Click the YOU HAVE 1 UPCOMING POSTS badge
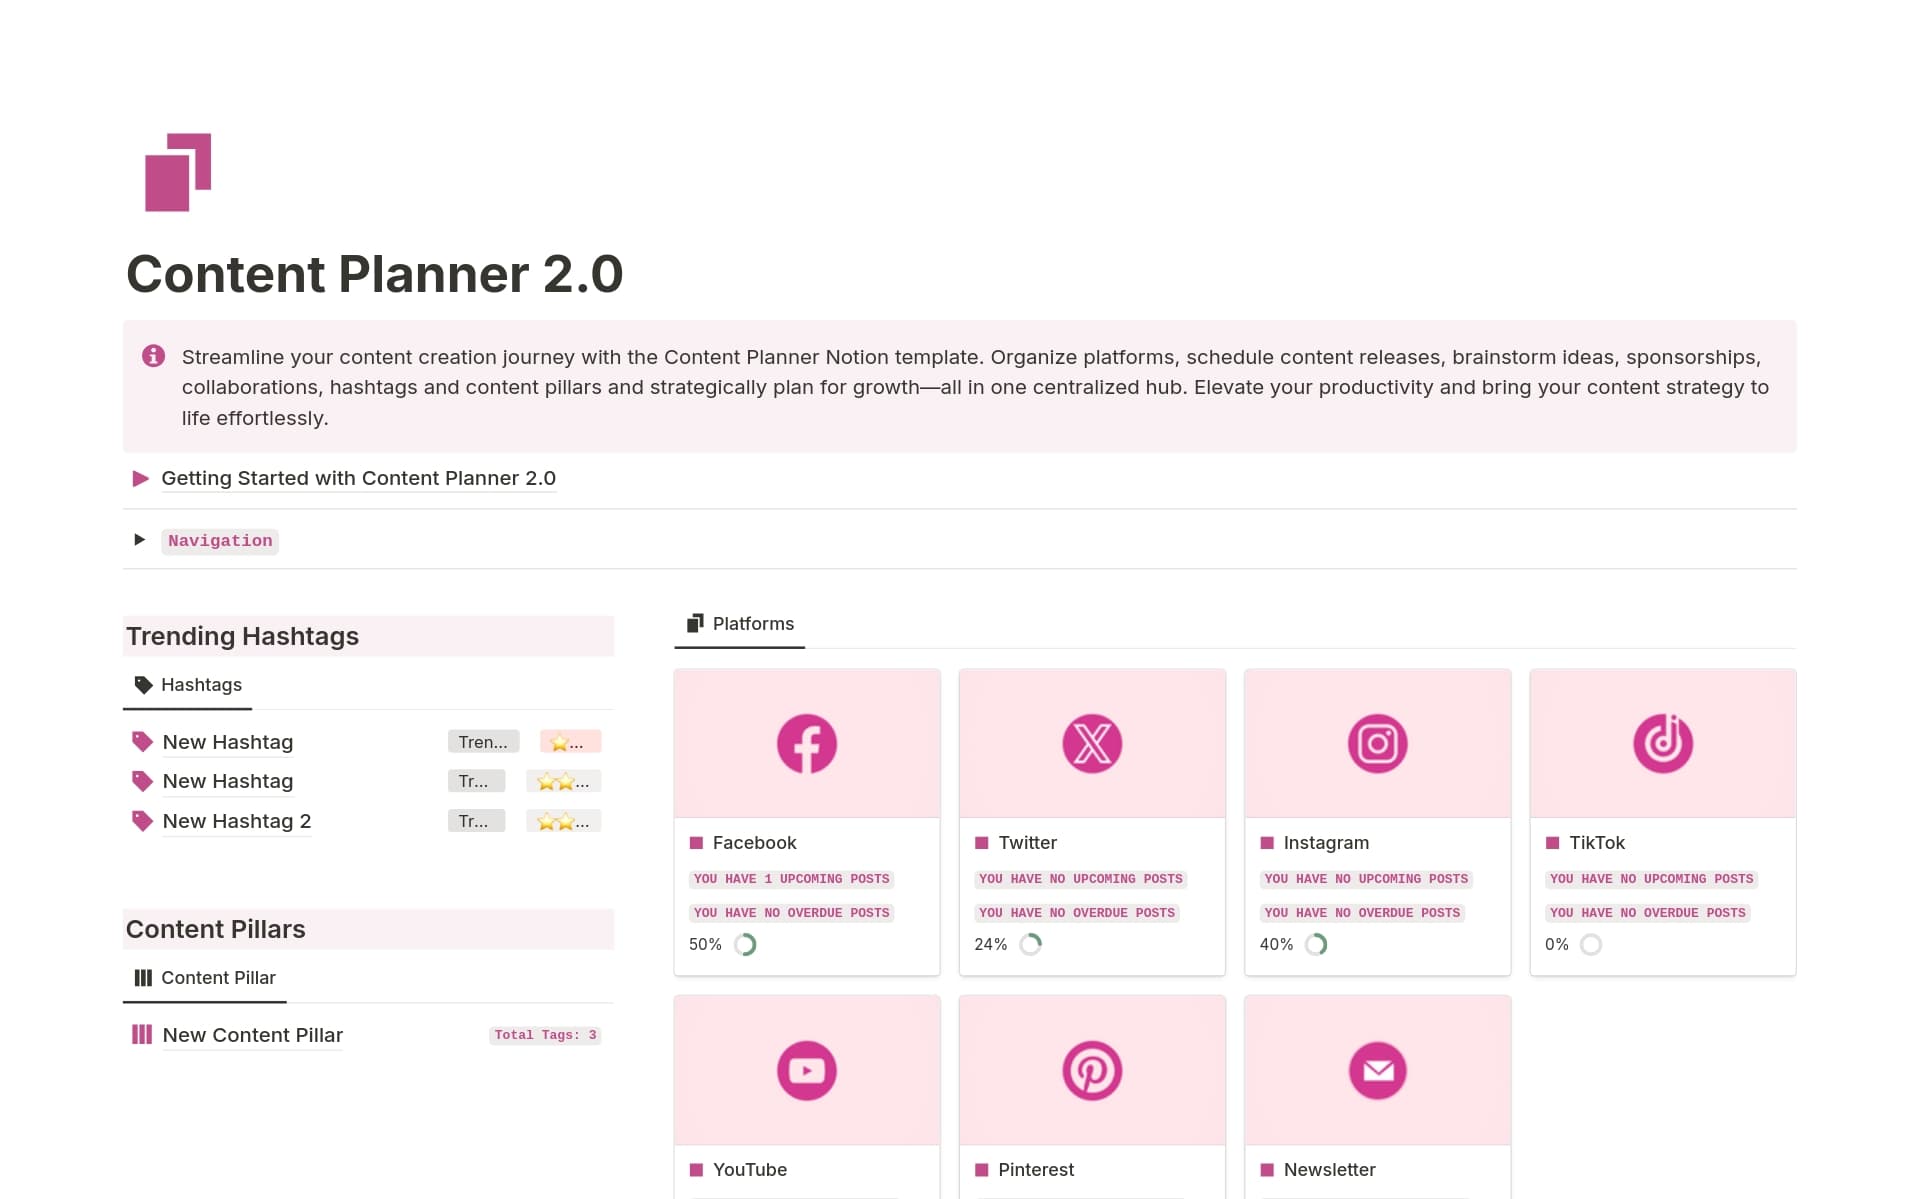 coord(791,878)
